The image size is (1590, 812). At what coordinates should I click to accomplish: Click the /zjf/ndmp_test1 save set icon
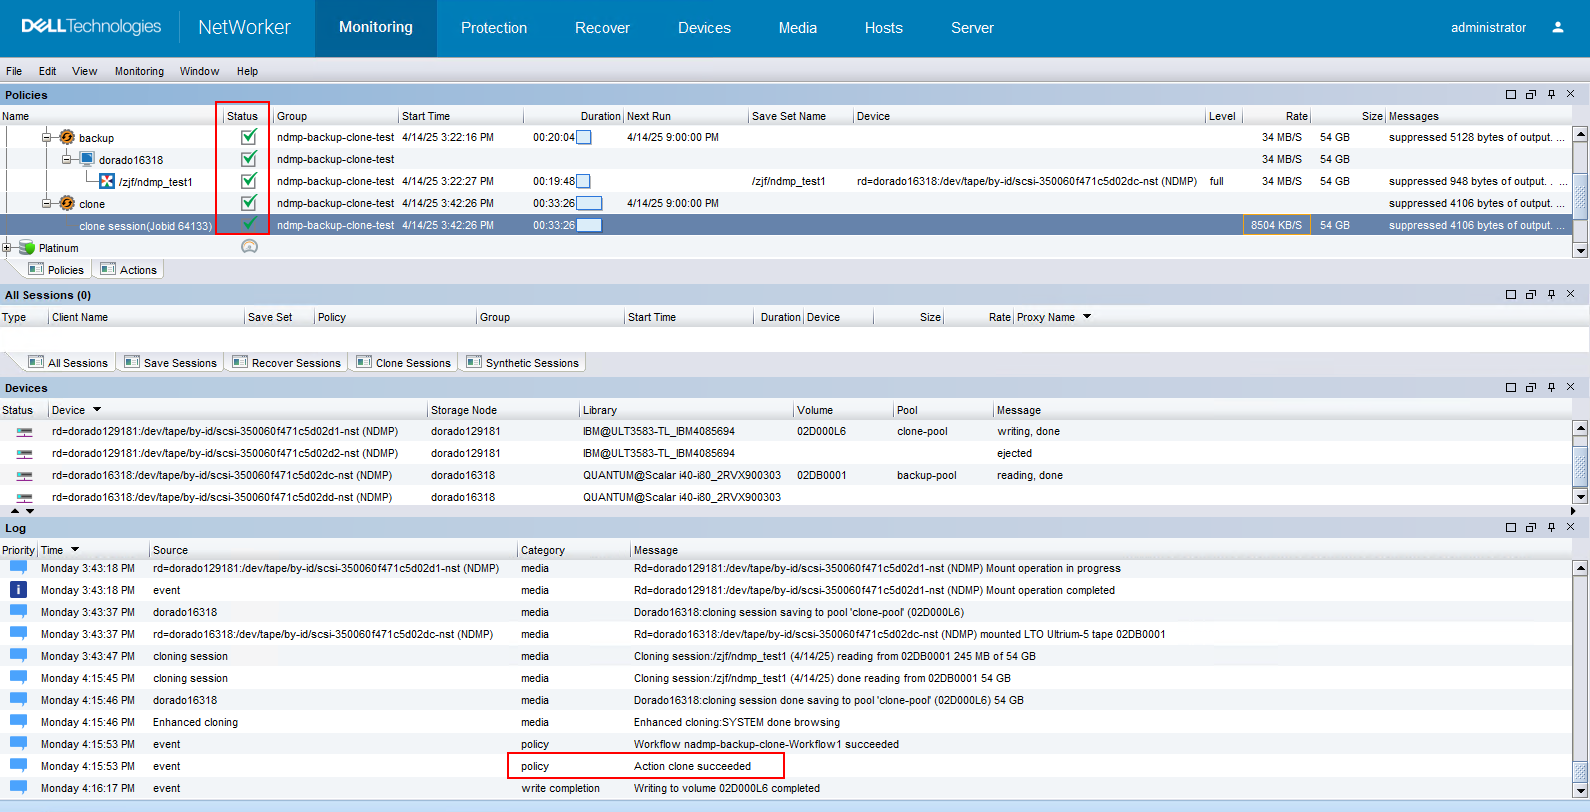click(107, 181)
